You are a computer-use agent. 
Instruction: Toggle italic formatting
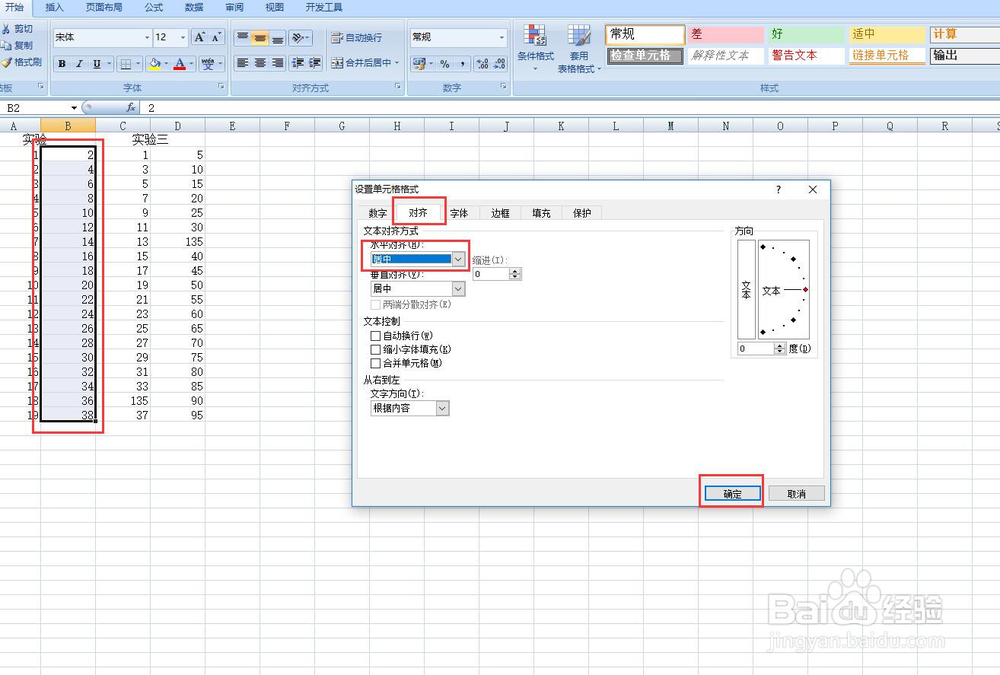(x=79, y=64)
